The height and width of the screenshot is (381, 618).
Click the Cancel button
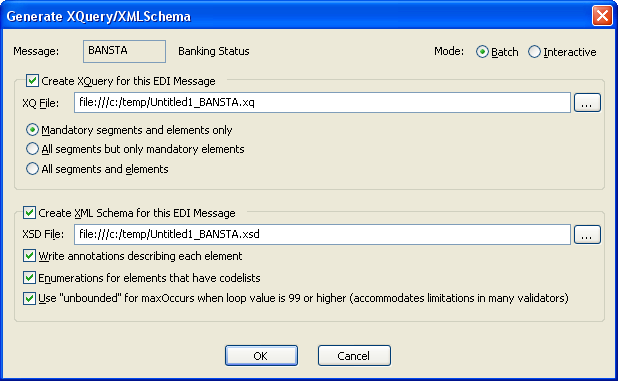click(x=354, y=355)
